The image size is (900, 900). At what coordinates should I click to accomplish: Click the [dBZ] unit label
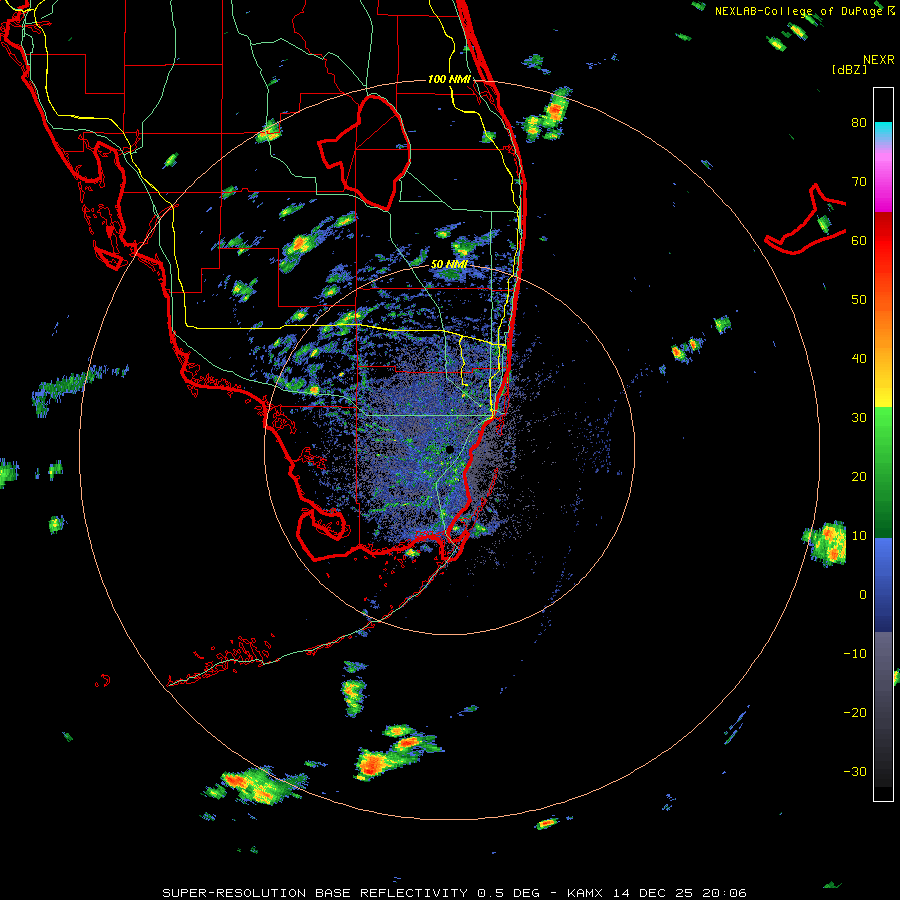(849, 69)
